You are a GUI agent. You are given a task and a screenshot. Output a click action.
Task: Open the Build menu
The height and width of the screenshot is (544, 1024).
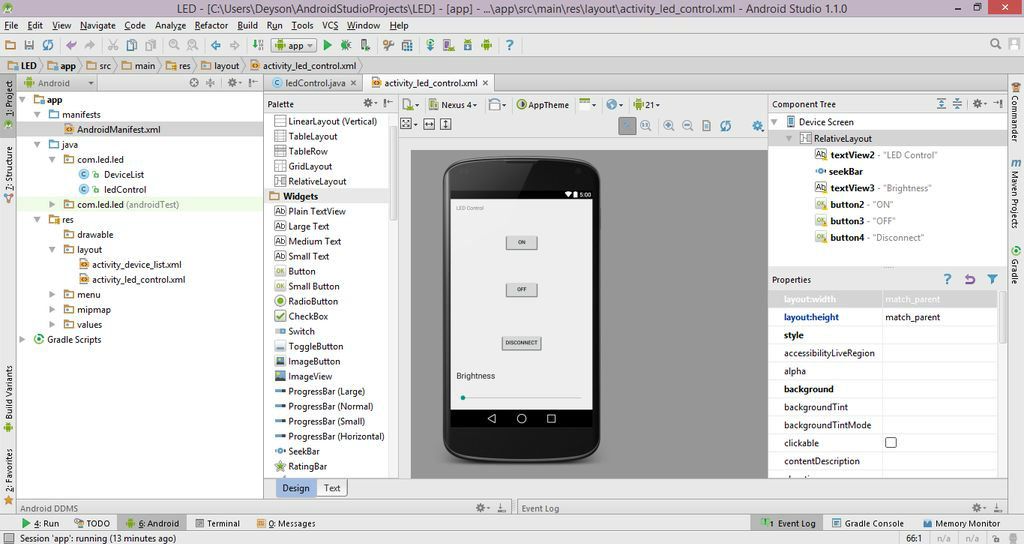pyautogui.click(x=247, y=25)
